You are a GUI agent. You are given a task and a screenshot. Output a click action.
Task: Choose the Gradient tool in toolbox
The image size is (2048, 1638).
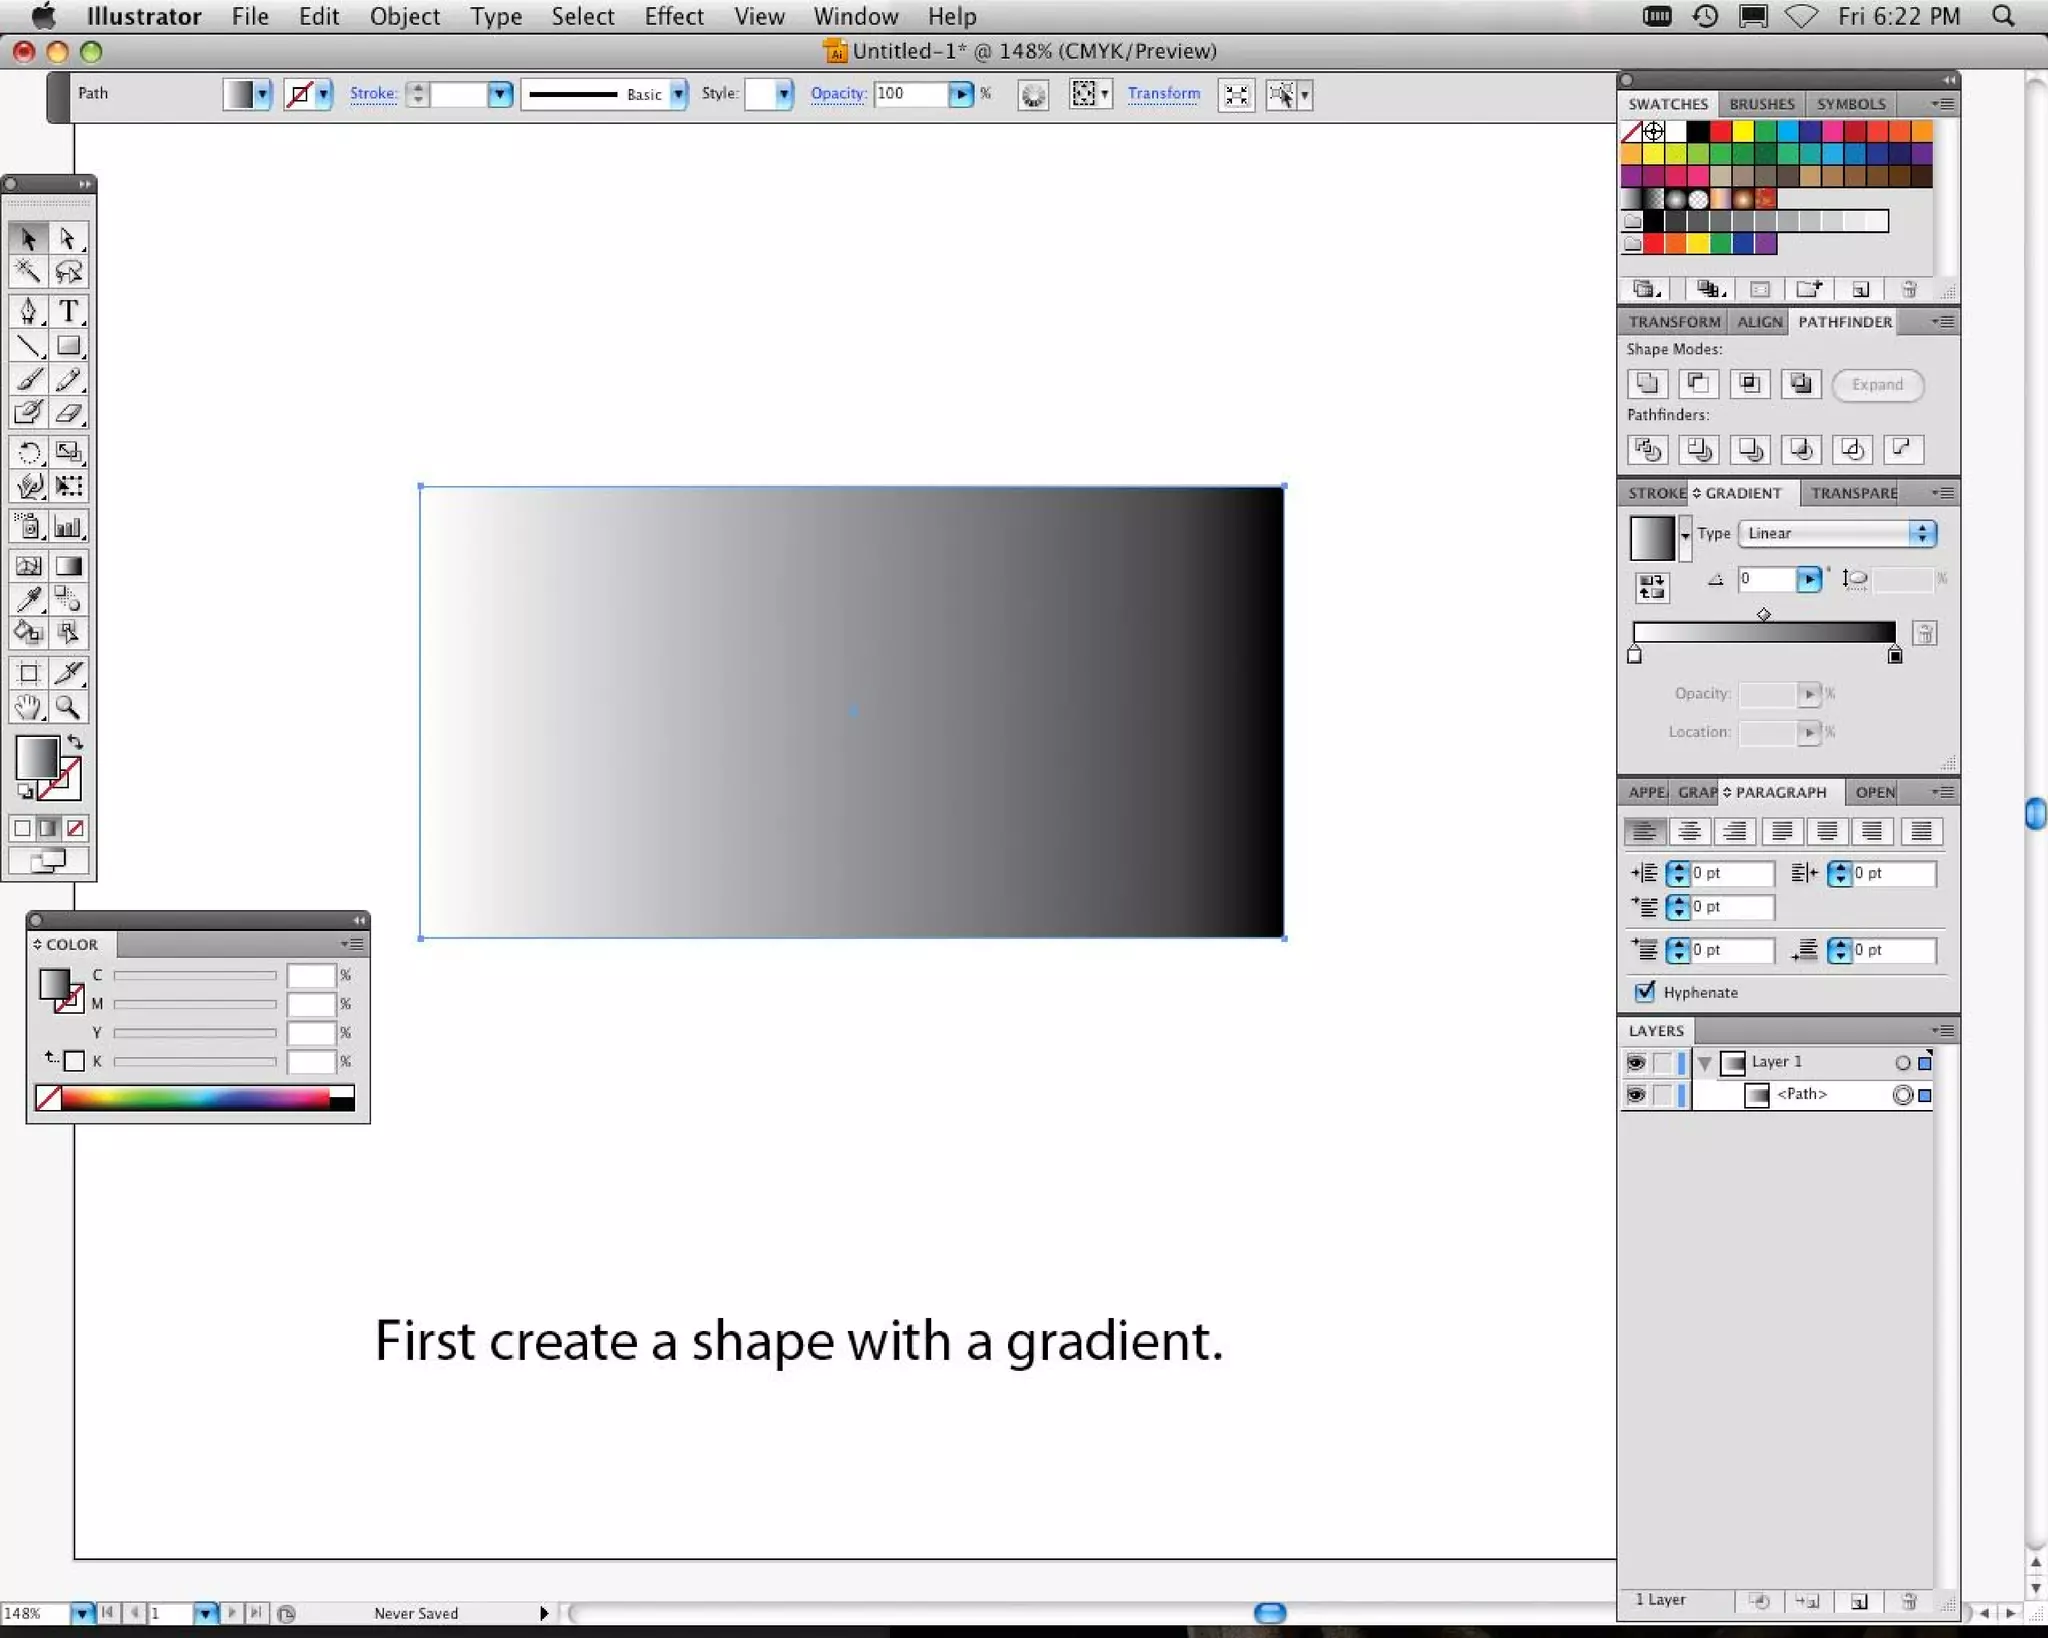(68, 566)
